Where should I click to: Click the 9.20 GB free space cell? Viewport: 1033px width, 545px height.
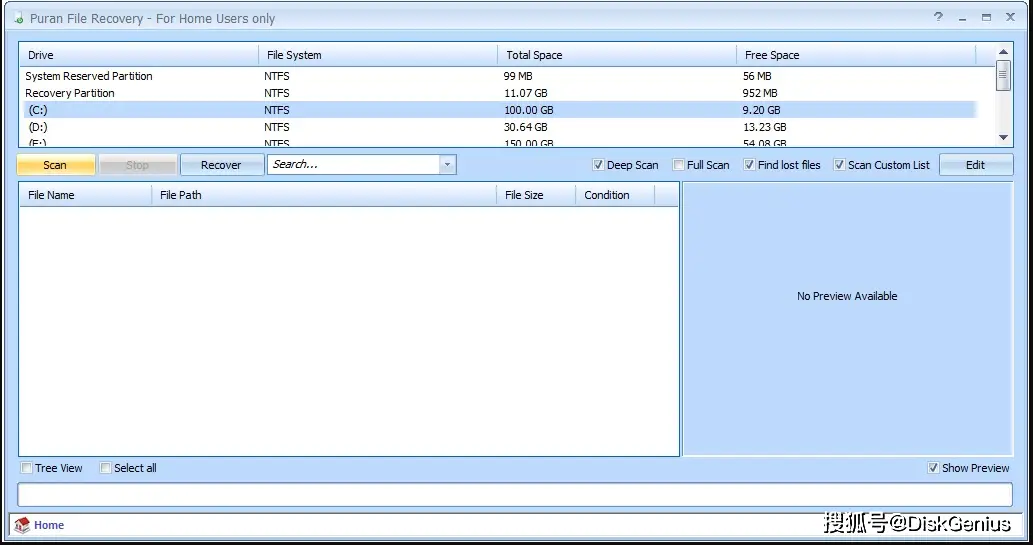[x=762, y=110]
